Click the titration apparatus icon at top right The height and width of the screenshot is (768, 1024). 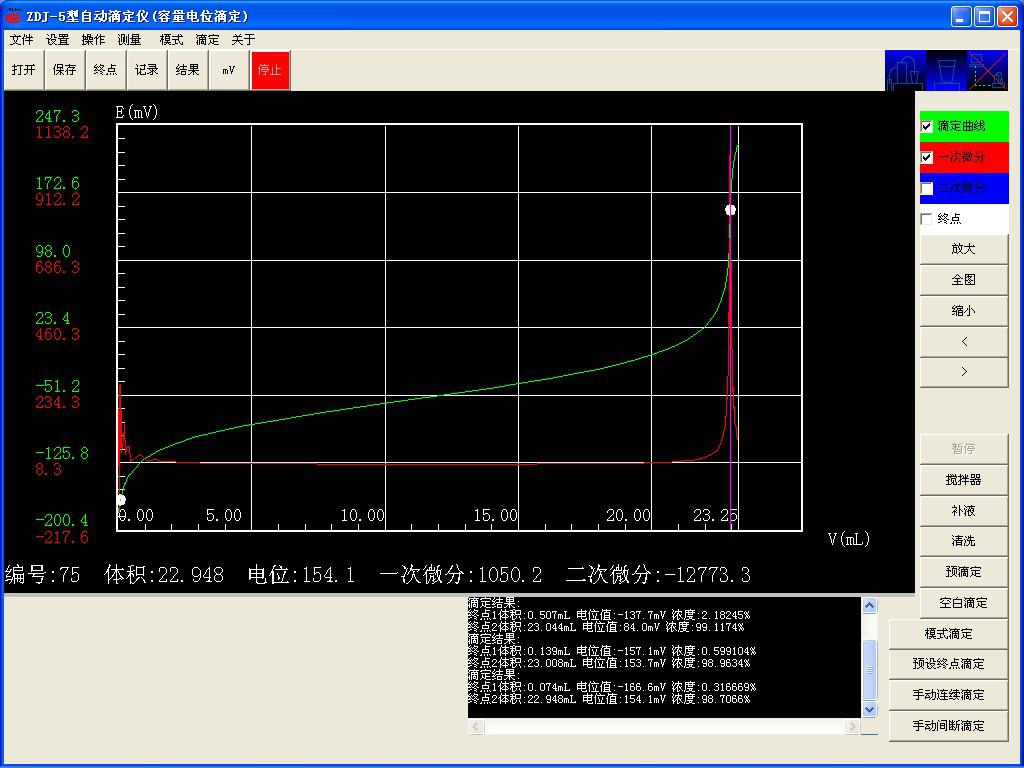point(905,71)
